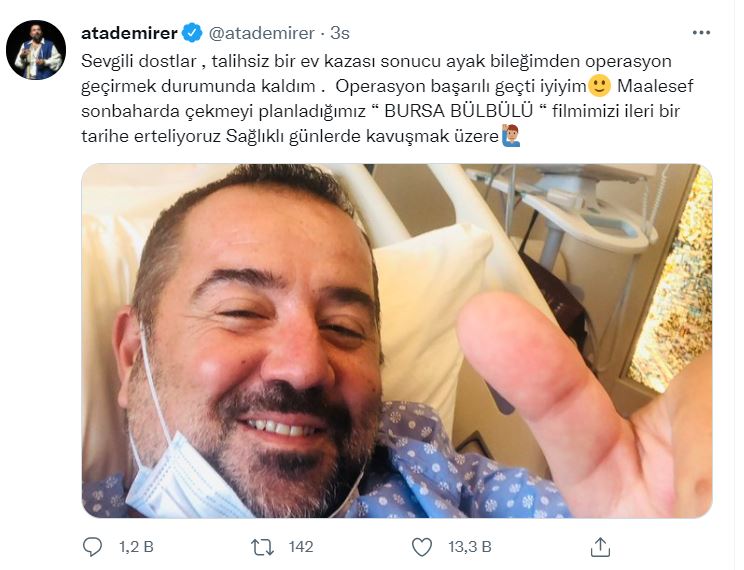Retweet using the double-arrow icon

262,547
